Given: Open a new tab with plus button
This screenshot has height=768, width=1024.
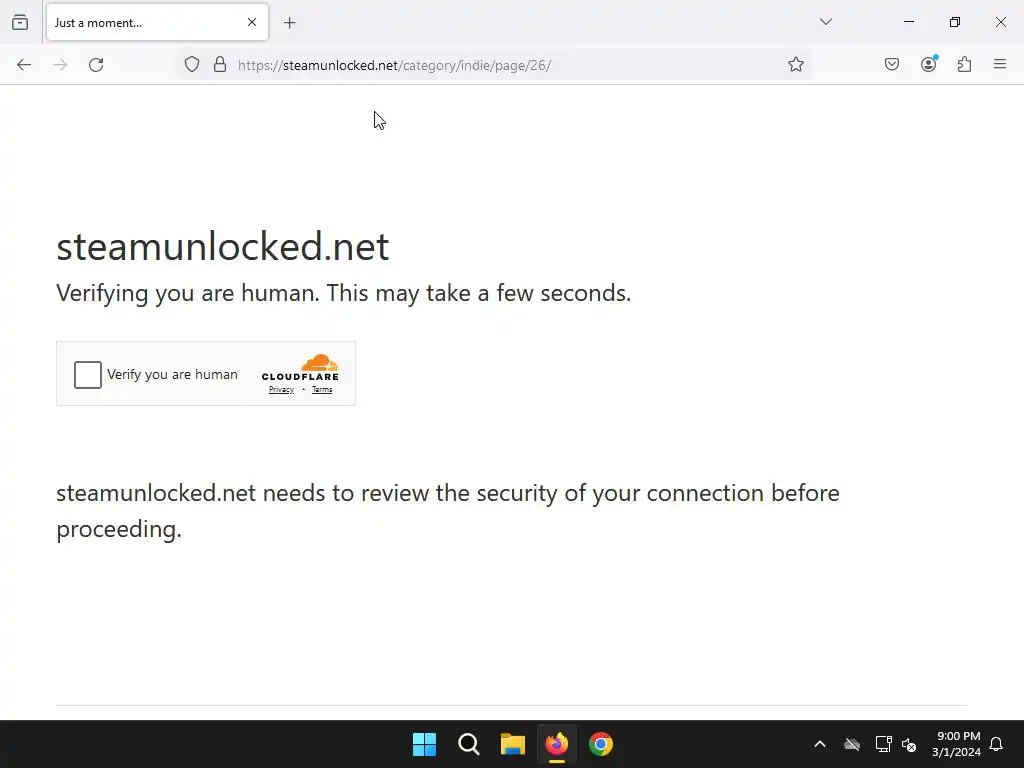Looking at the screenshot, I should (290, 22).
